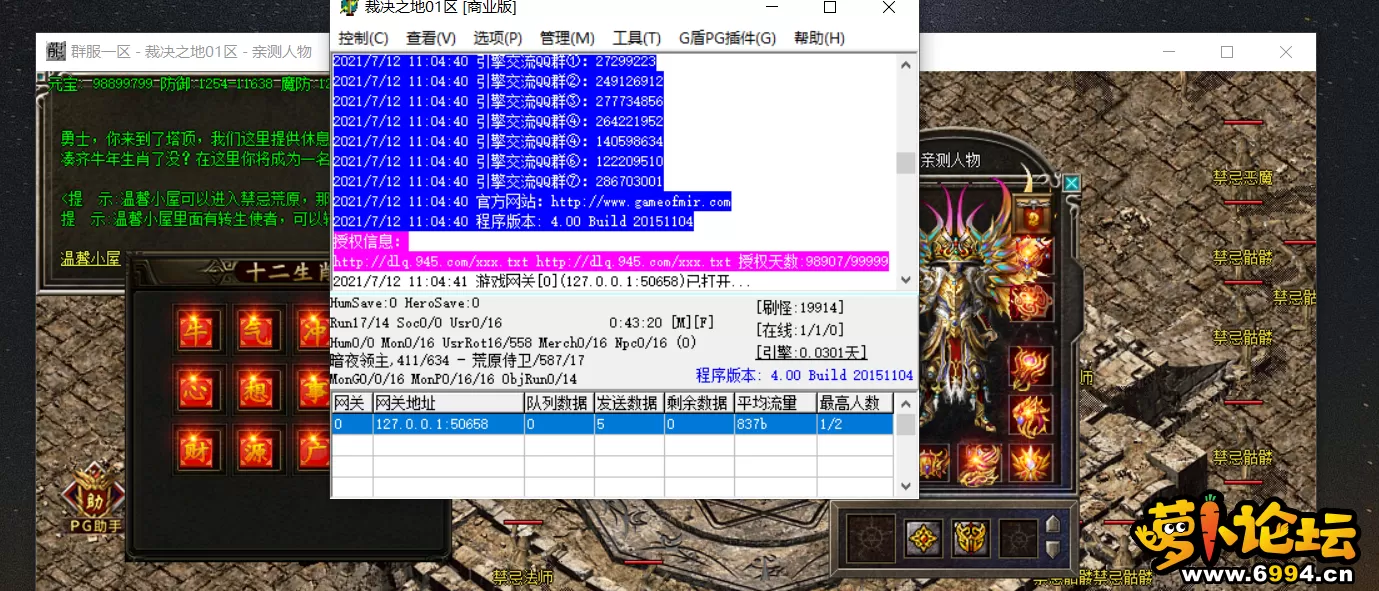Click the 气 zodiac tile
Image resolution: width=1379 pixels, height=591 pixels.
258,329
